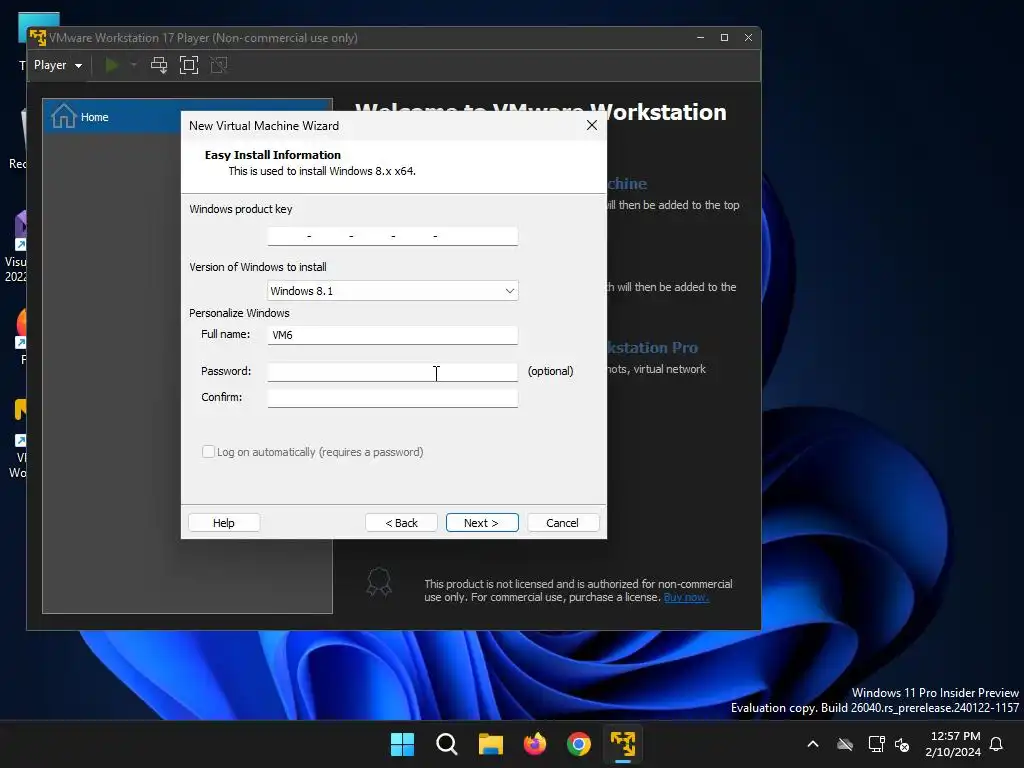Viewport: 1024px width, 768px height.
Task: Launch Firefox from the taskbar
Action: tap(535, 744)
